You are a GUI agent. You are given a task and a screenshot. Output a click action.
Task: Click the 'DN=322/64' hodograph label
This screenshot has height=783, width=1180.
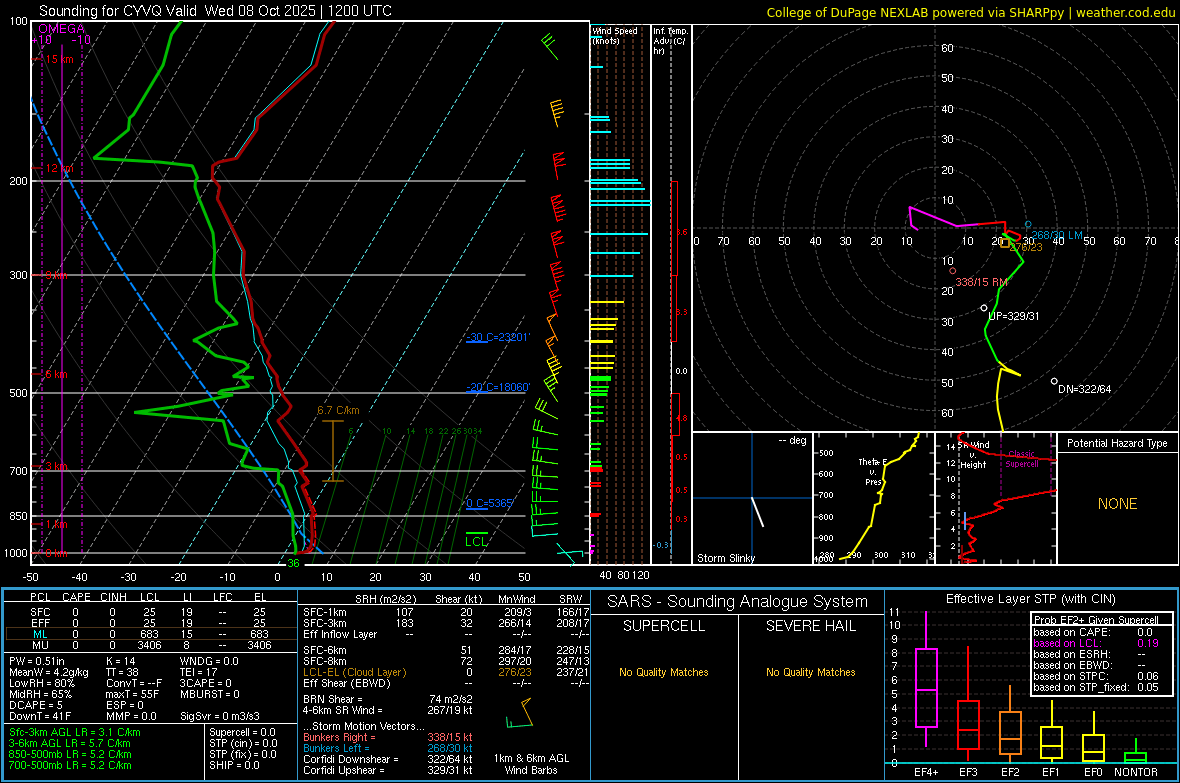click(1084, 389)
